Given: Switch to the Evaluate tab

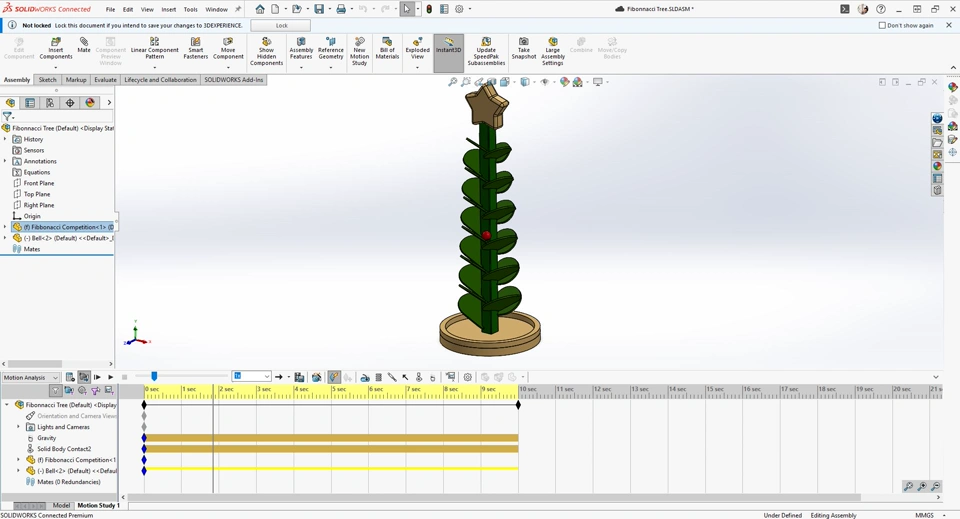Looking at the screenshot, I should (105, 80).
